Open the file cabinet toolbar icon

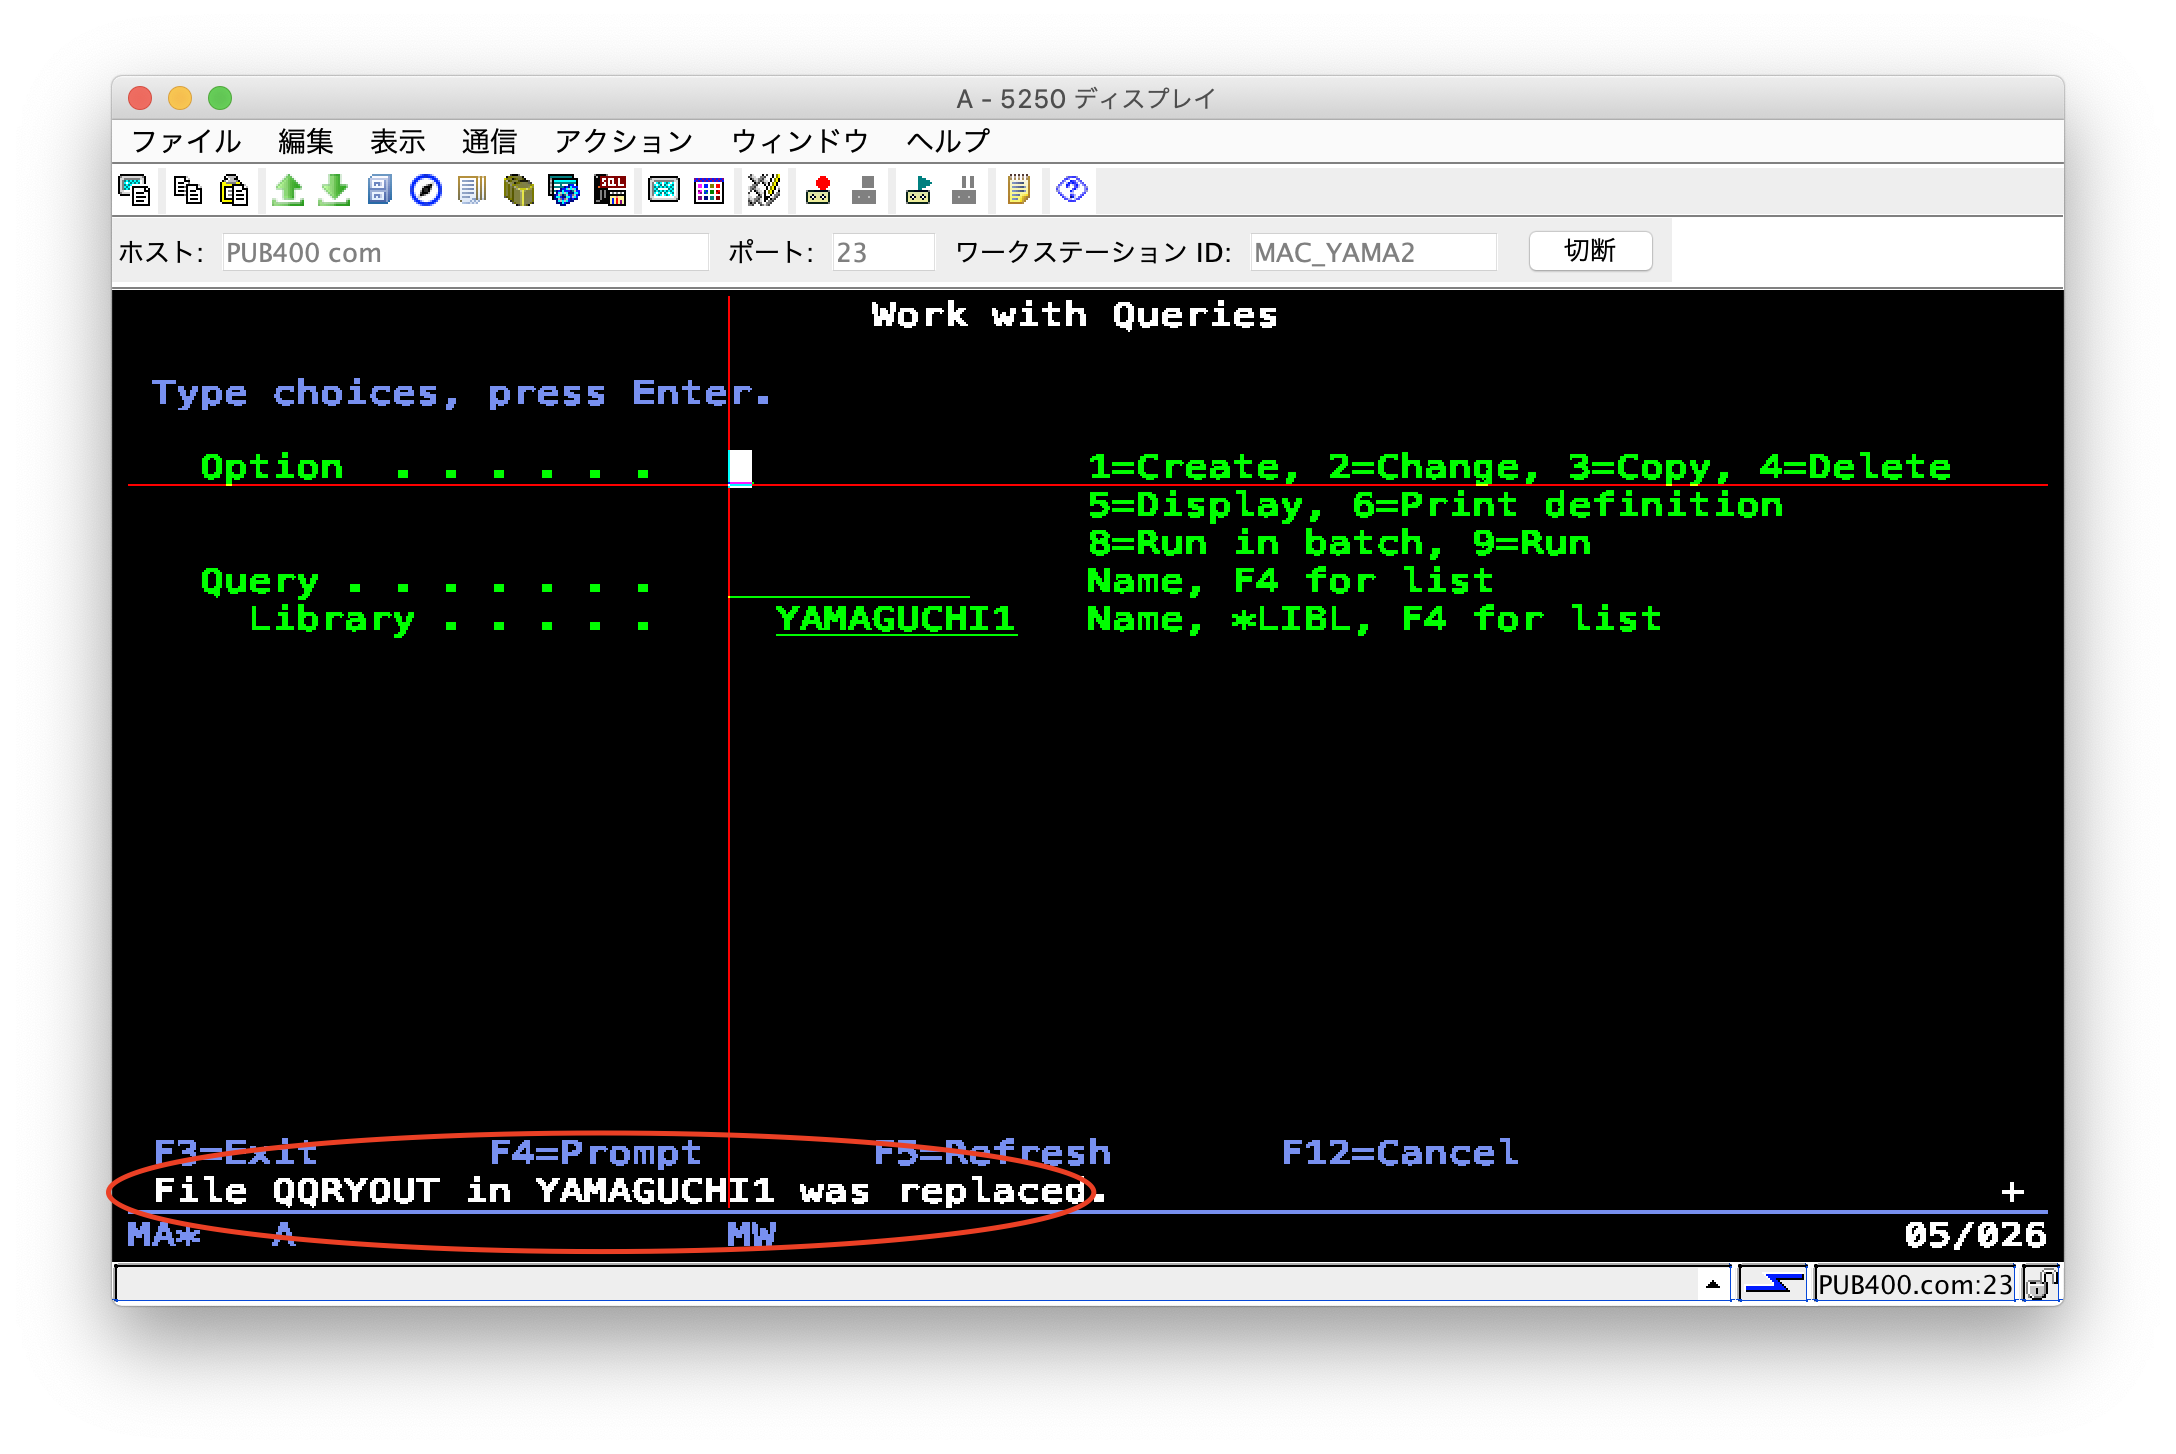379,190
